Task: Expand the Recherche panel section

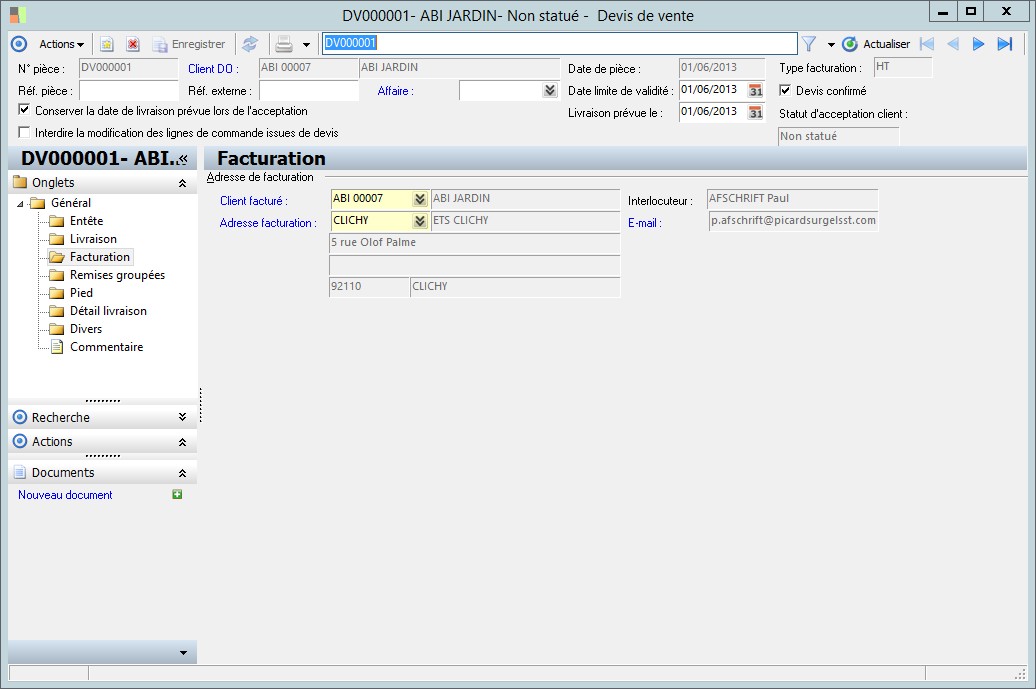Action: coord(182,417)
